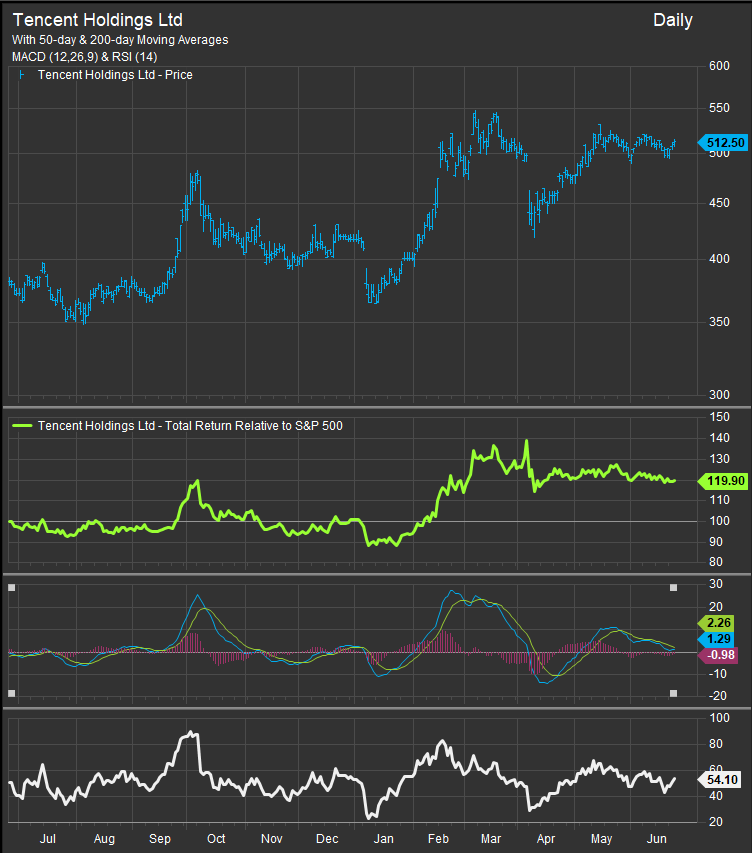Click the 140 relative return axis label
752x853 pixels.
pyautogui.click(x=719, y=438)
